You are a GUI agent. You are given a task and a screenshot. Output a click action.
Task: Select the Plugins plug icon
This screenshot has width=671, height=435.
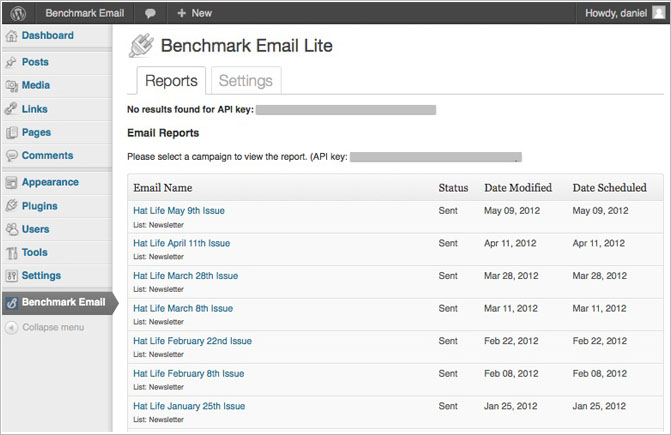11,206
